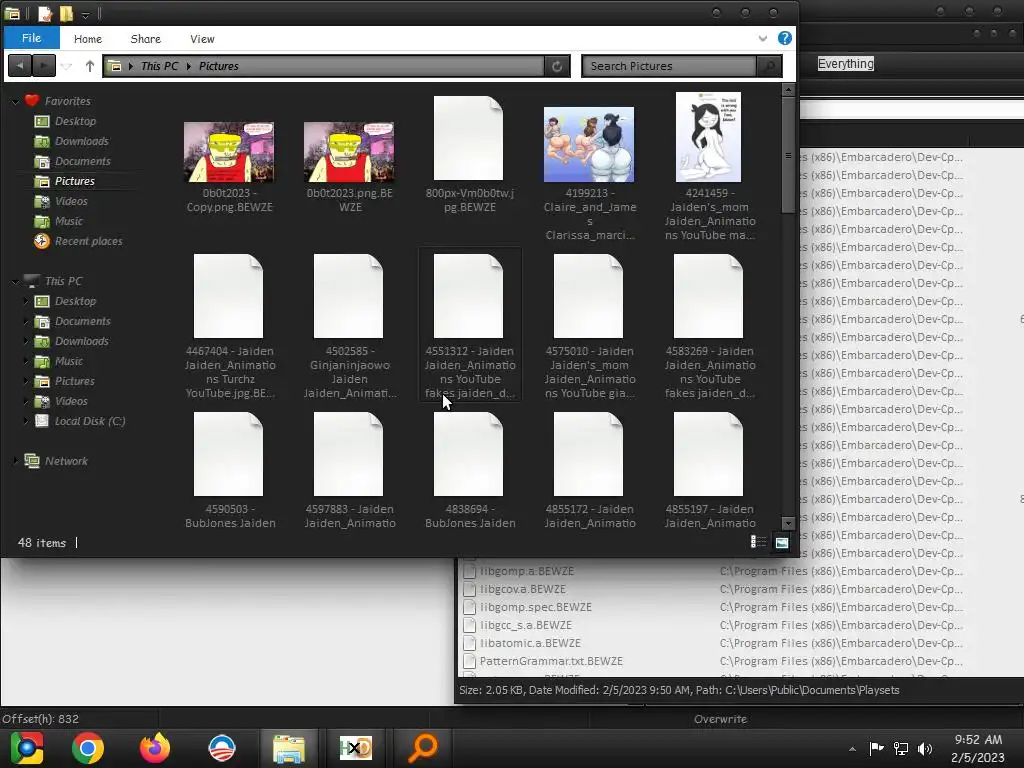
Task: Select the 4575010 Jaiden file icon
Action: tap(588, 296)
